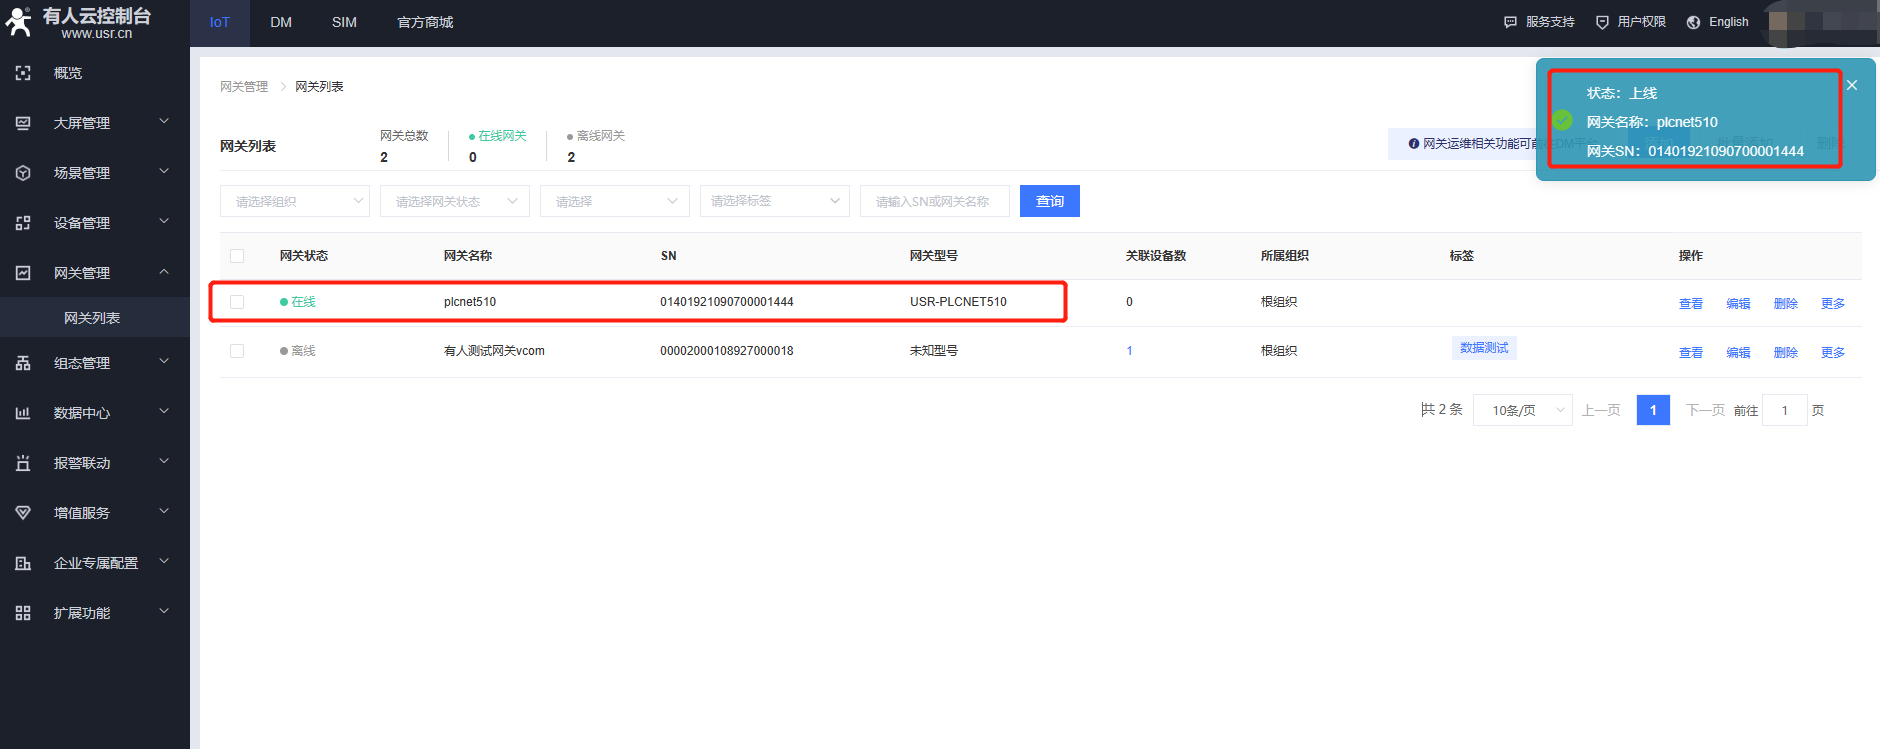Screen dimensions: 1880x749
Task: Open the 10 per page dropdown
Action: tap(1522, 410)
